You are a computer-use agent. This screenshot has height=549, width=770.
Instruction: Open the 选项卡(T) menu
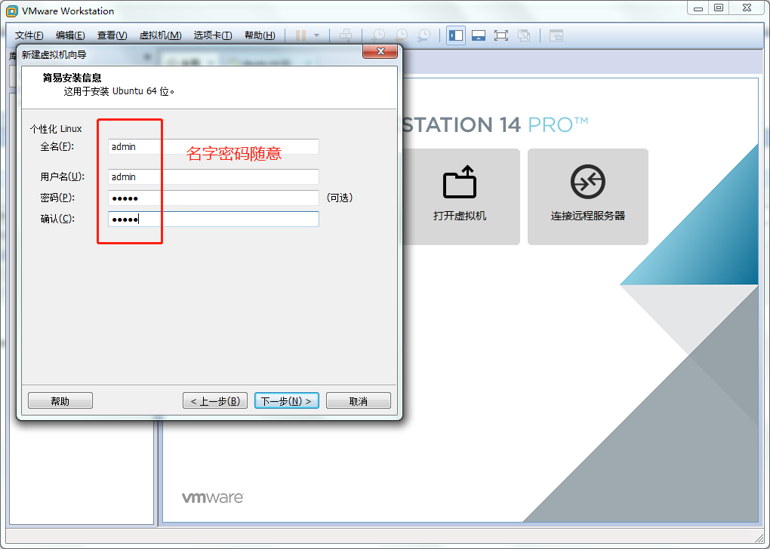pos(213,35)
